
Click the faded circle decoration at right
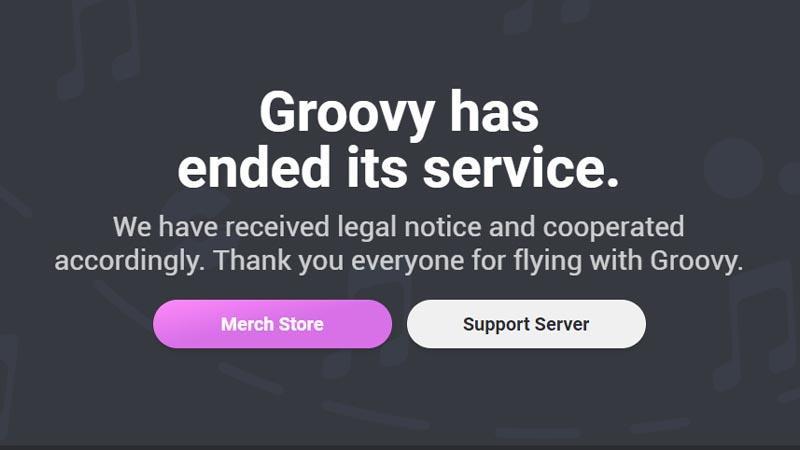[x=733, y=168]
